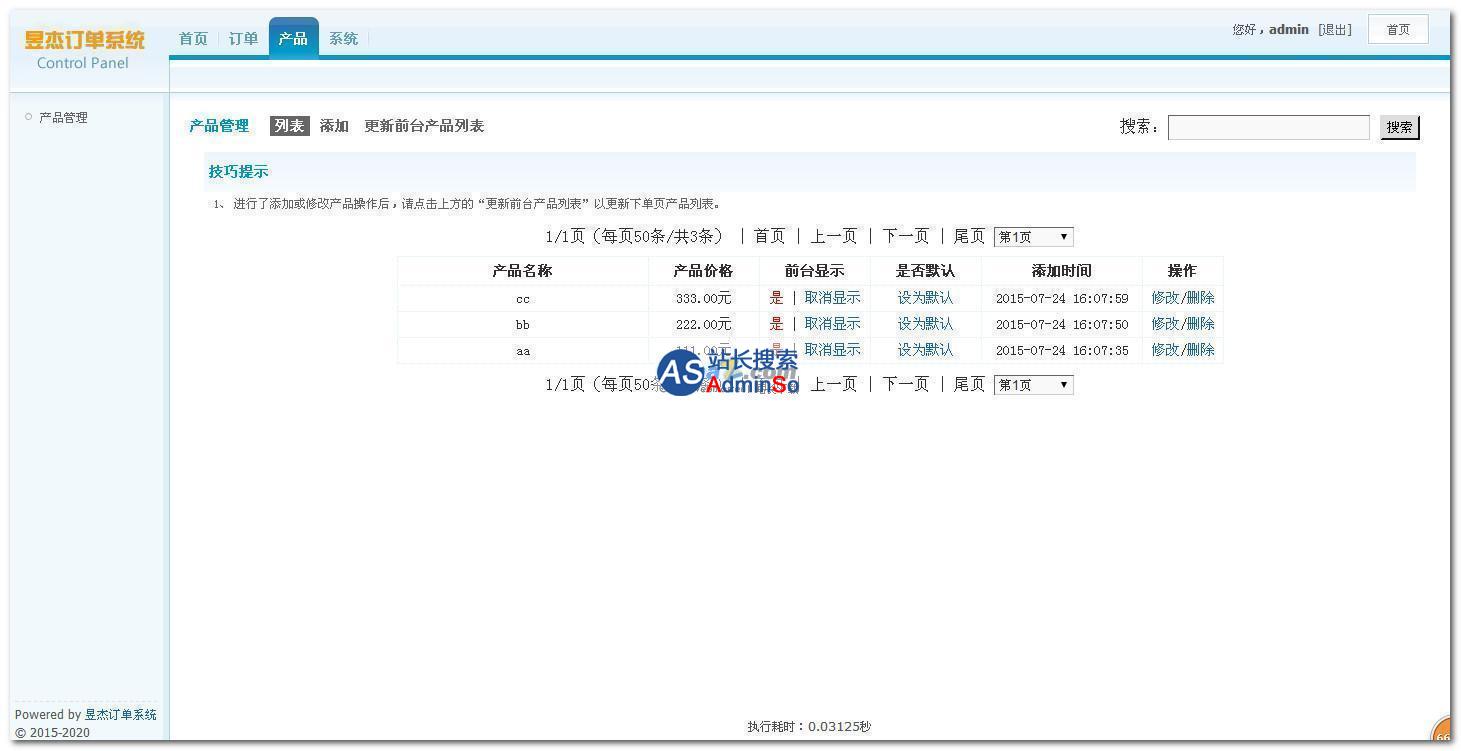Open the 系统 navigation tab
The image size is (1461, 751).
coord(343,39)
